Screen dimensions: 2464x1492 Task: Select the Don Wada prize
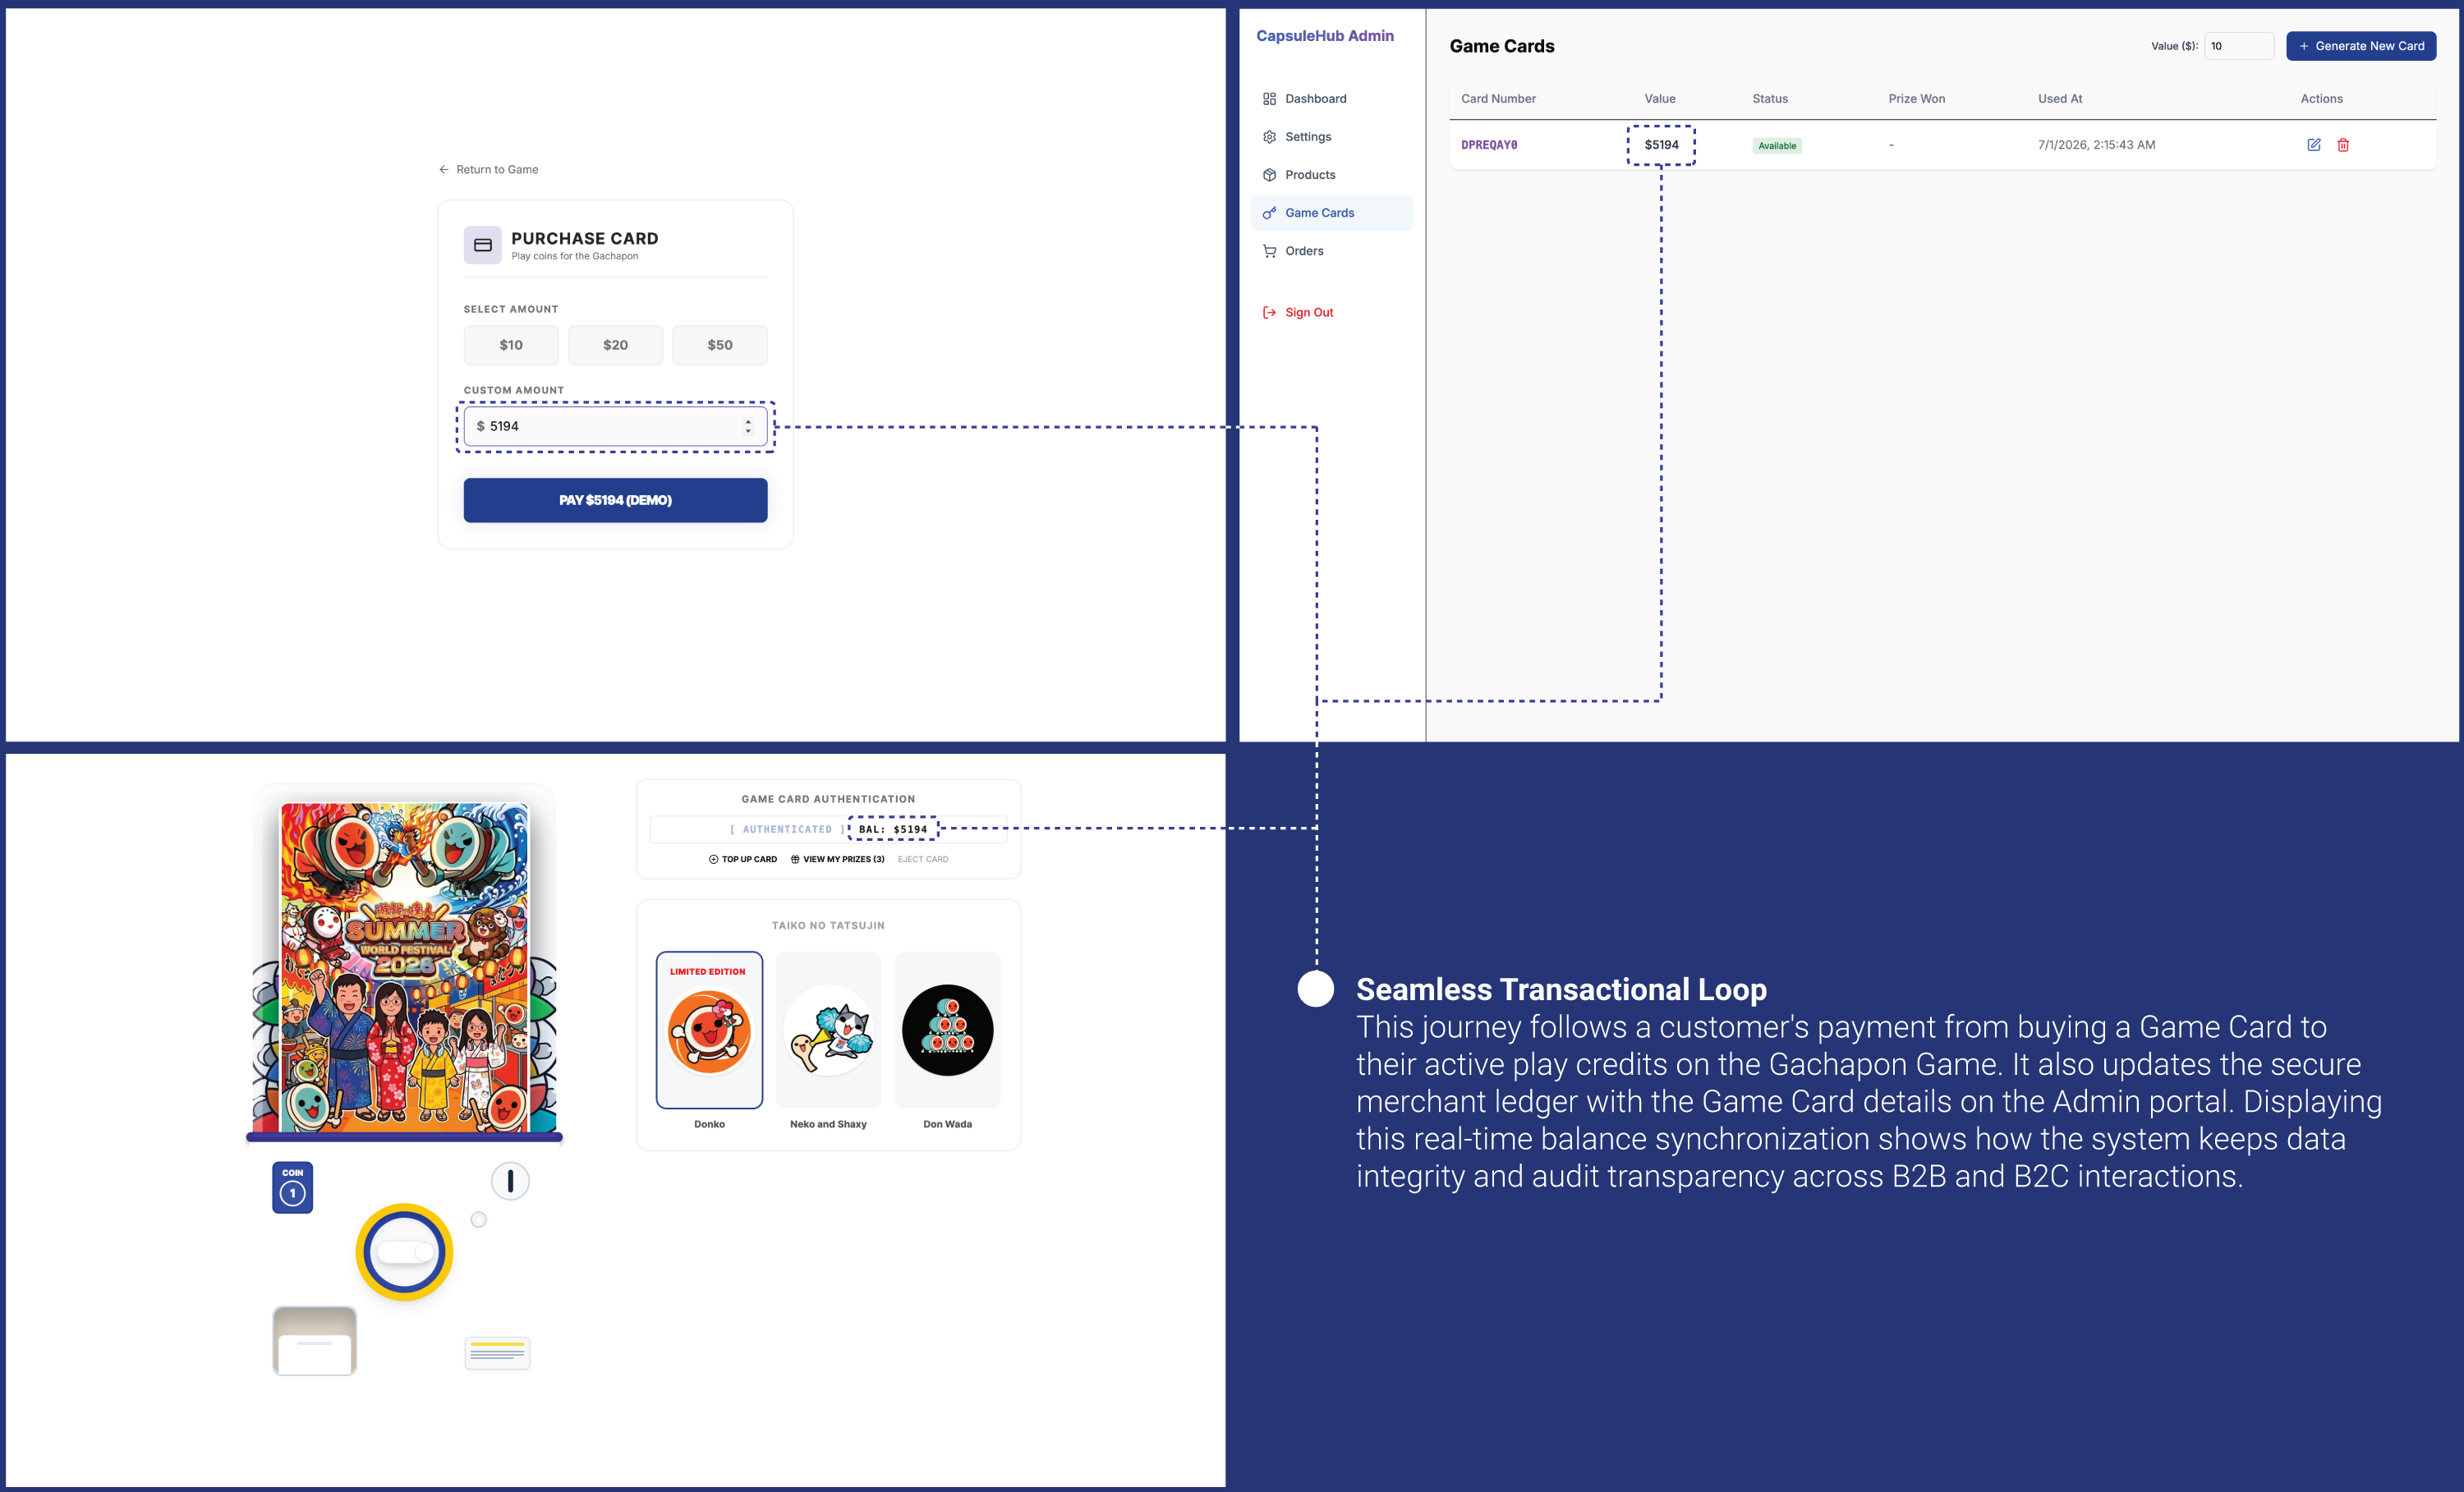click(948, 1030)
